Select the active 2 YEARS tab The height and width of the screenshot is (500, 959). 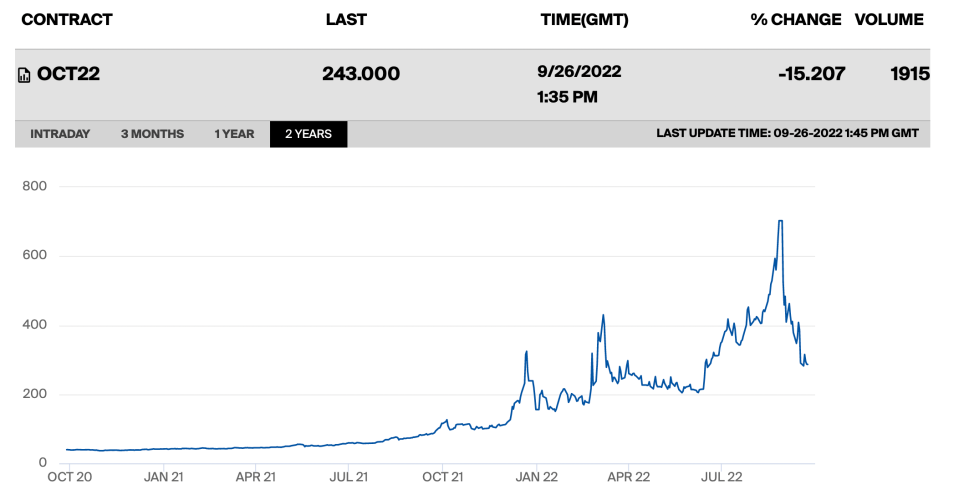coord(308,134)
